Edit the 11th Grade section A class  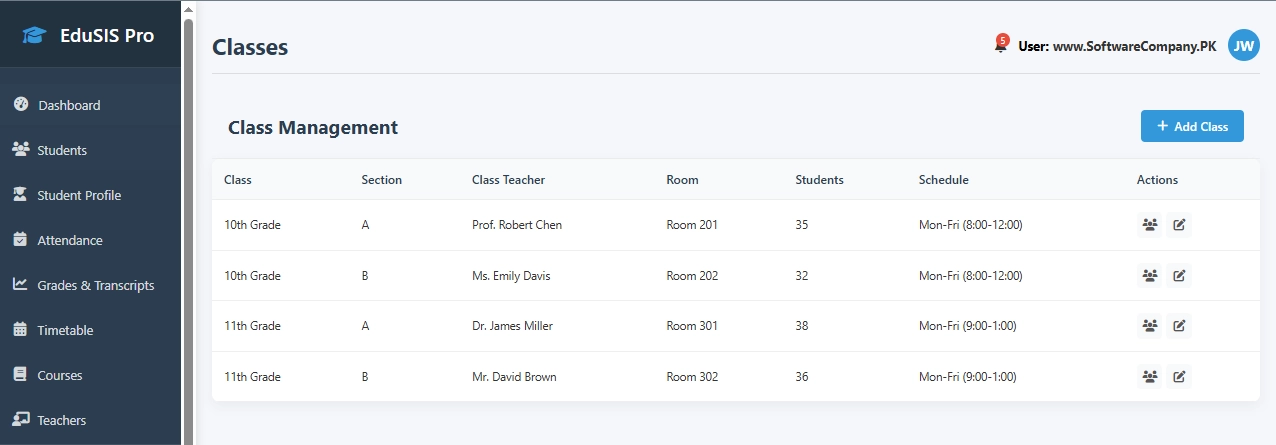click(x=1179, y=326)
